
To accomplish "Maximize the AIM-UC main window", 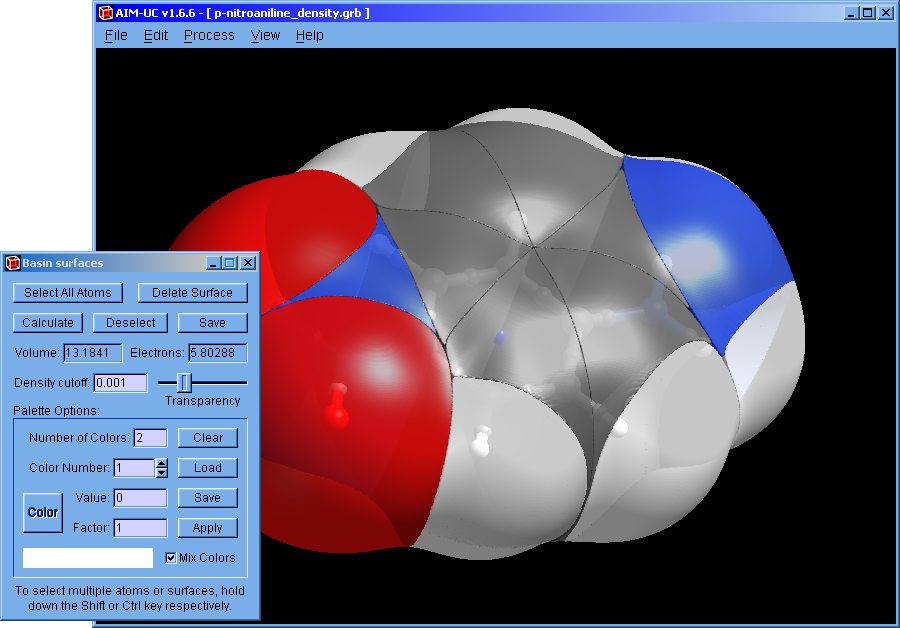I will (x=867, y=13).
